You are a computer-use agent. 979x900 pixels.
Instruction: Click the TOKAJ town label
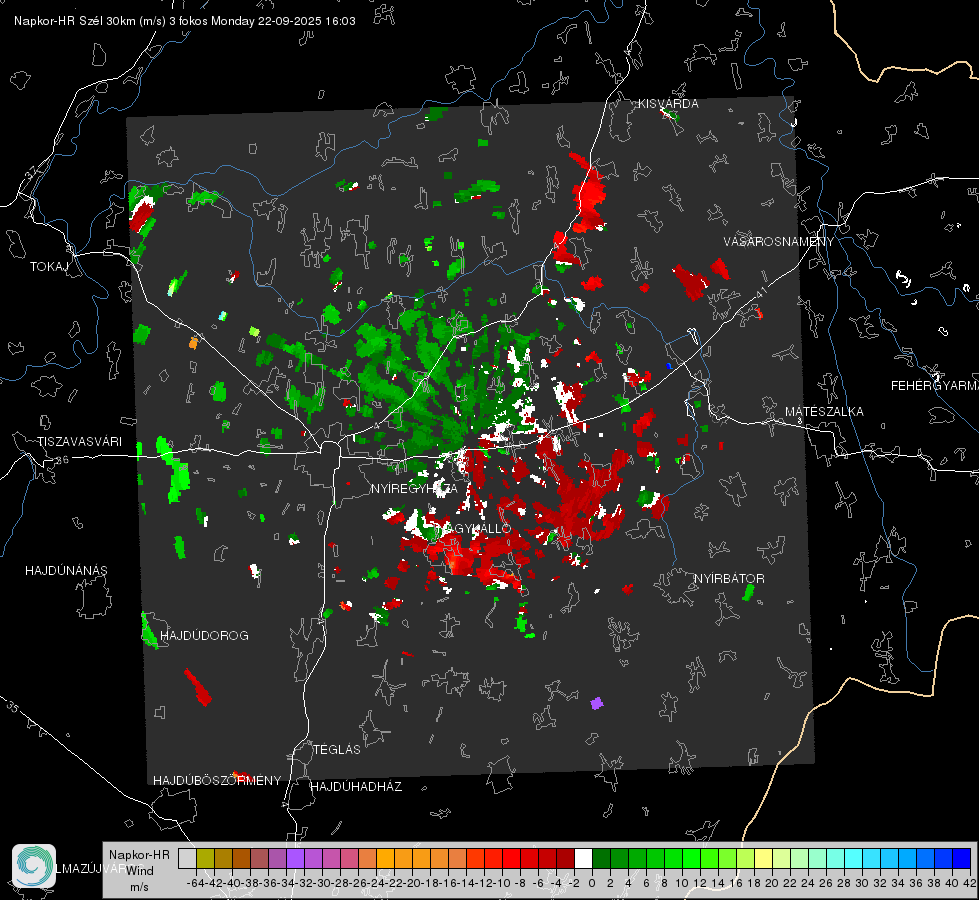click(x=49, y=267)
